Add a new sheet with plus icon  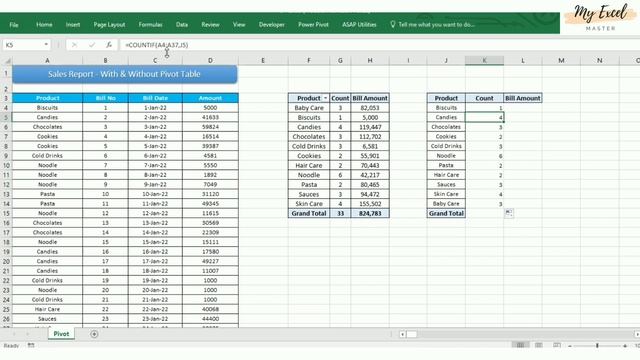click(94, 334)
